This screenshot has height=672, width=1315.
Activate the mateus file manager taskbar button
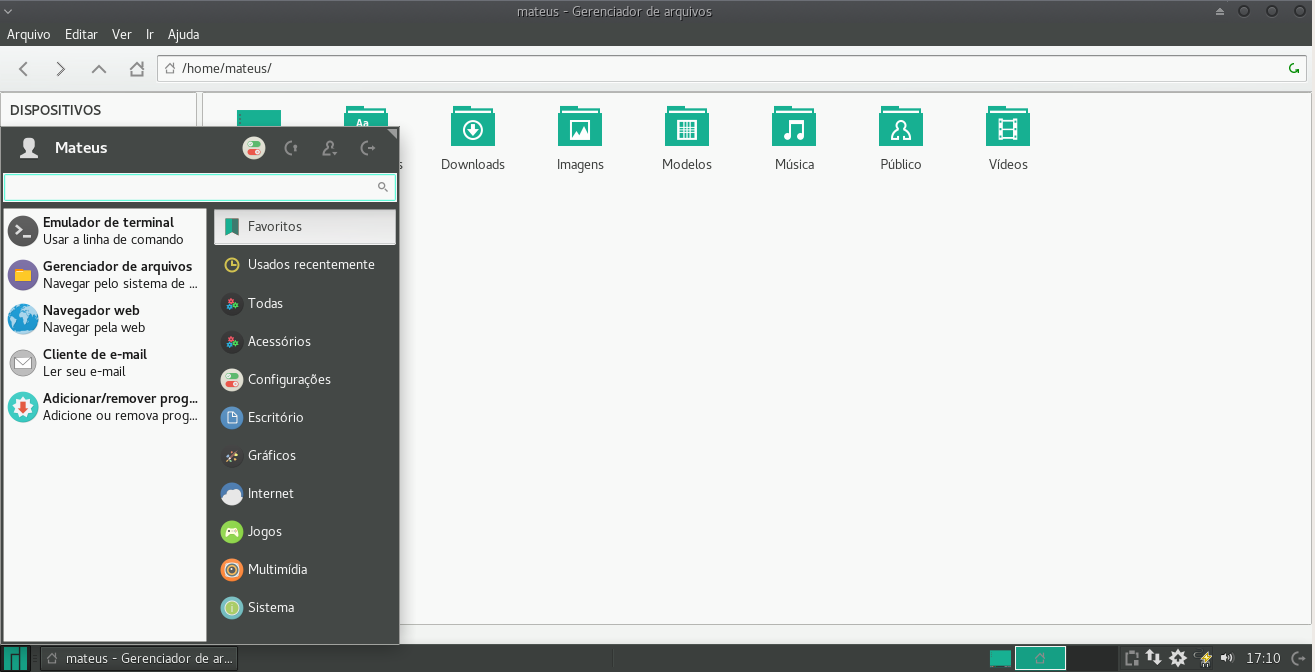coord(138,658)
